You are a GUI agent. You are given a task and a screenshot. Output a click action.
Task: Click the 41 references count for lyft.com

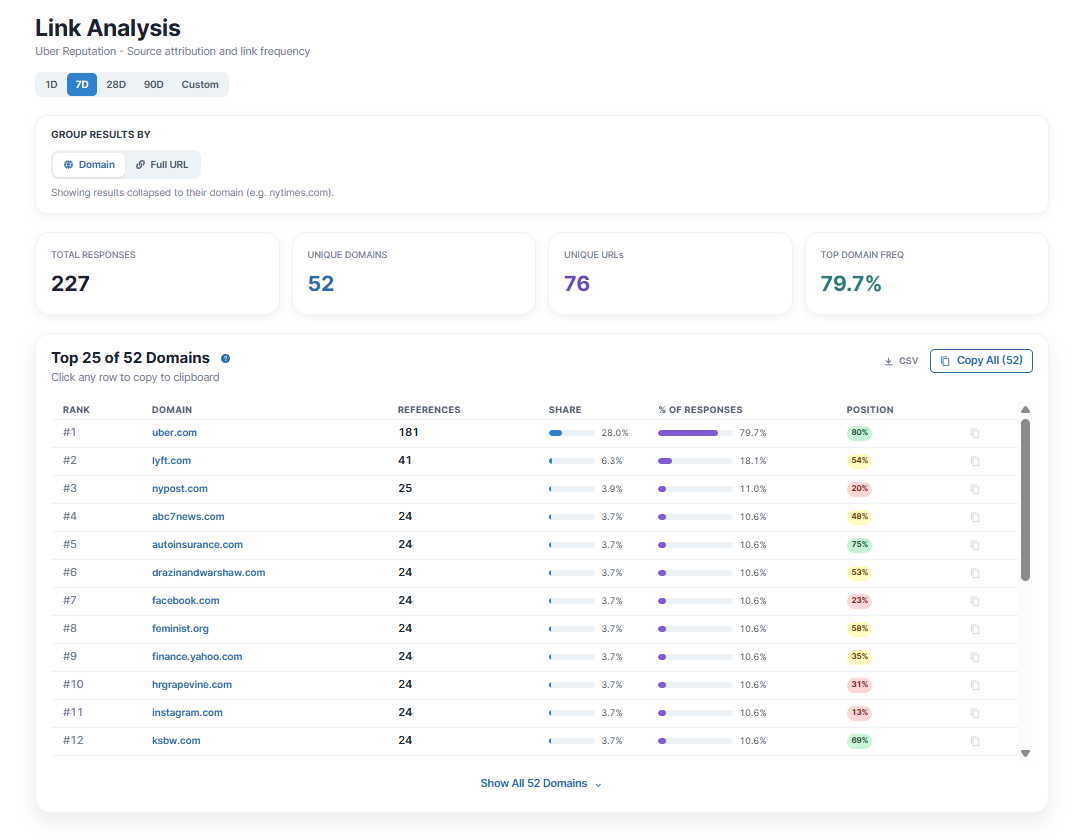405,461
